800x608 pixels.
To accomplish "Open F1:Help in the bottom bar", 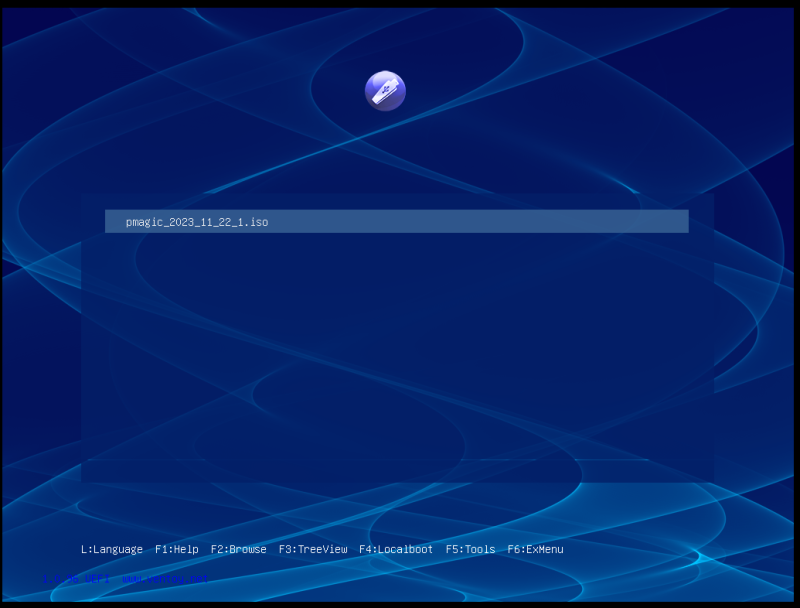I will (177, 549).
